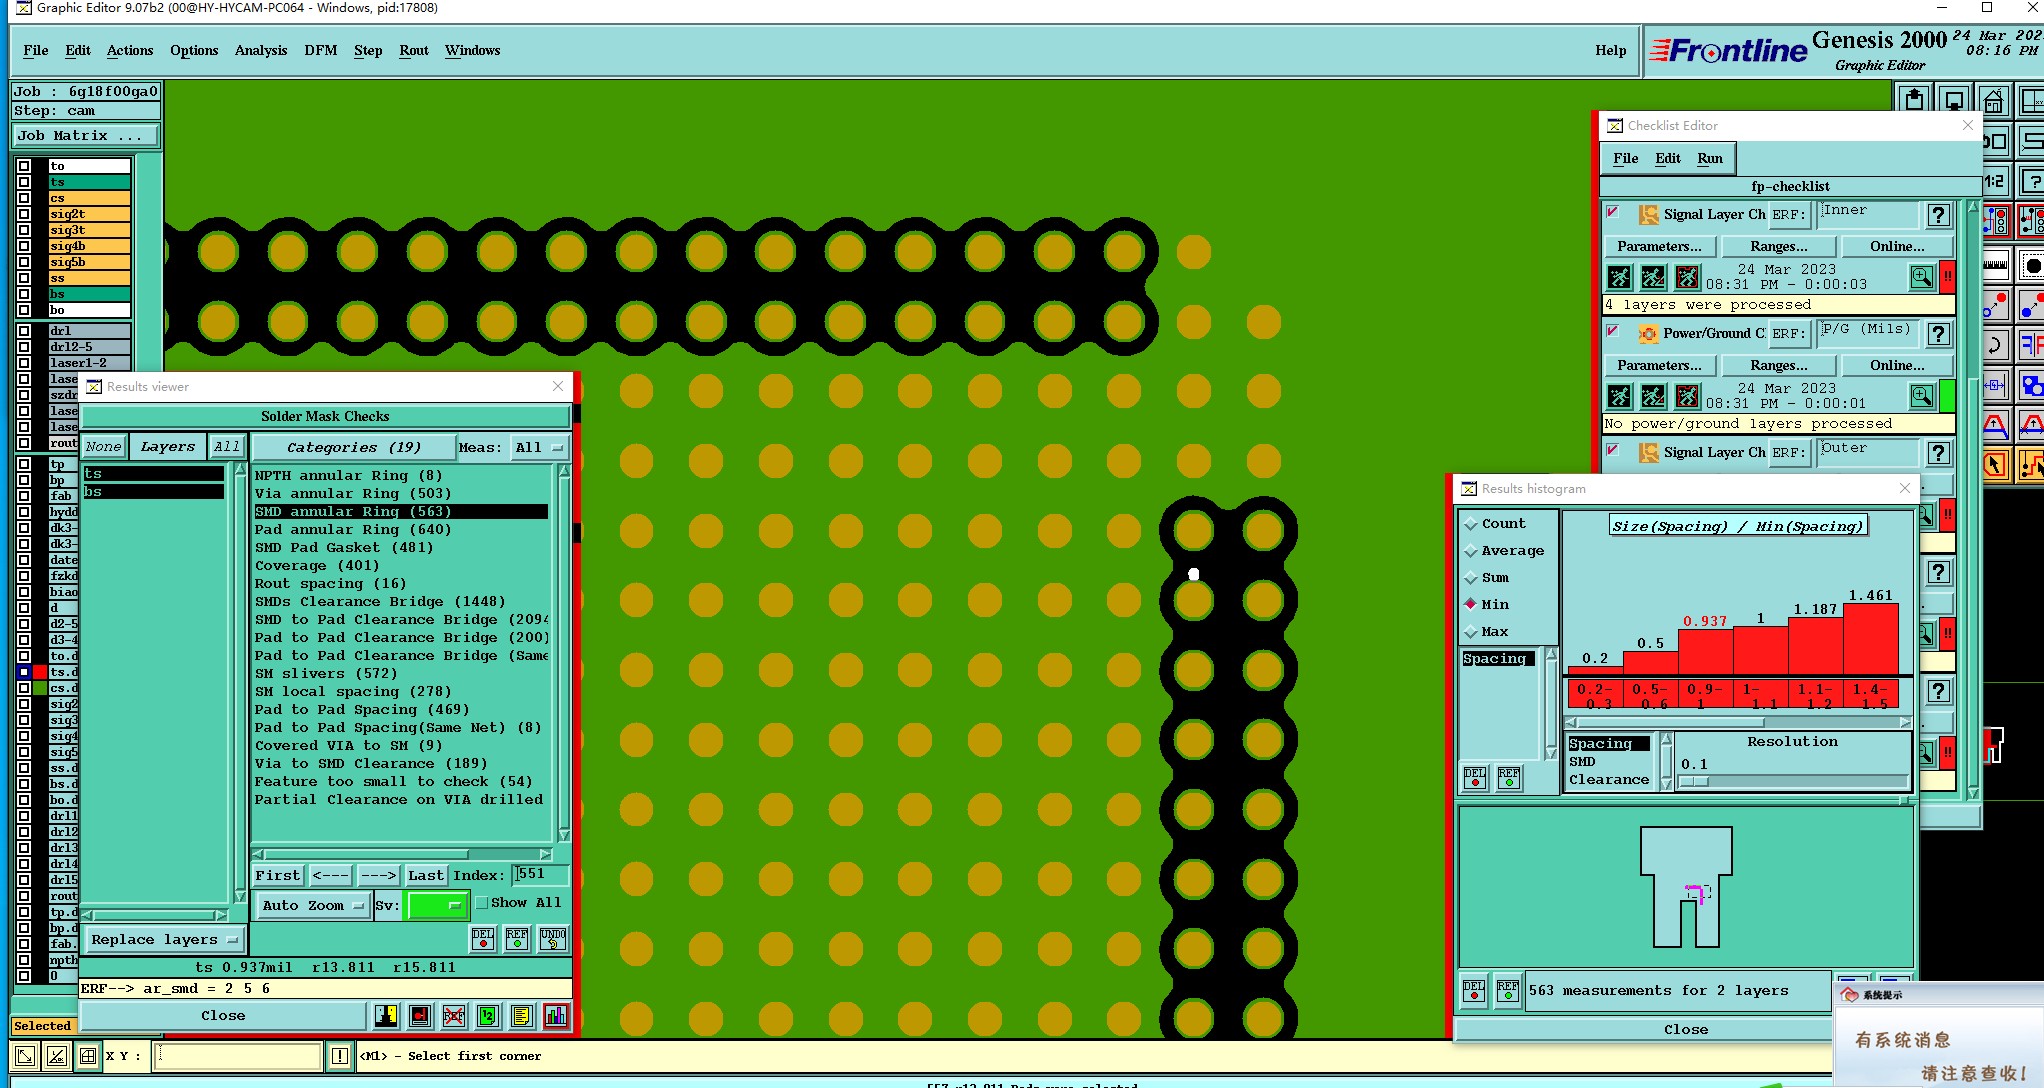Open the histogram chart icon in Results viewer
This screenshot has height=1088, width=2044.
[556, 1016]
